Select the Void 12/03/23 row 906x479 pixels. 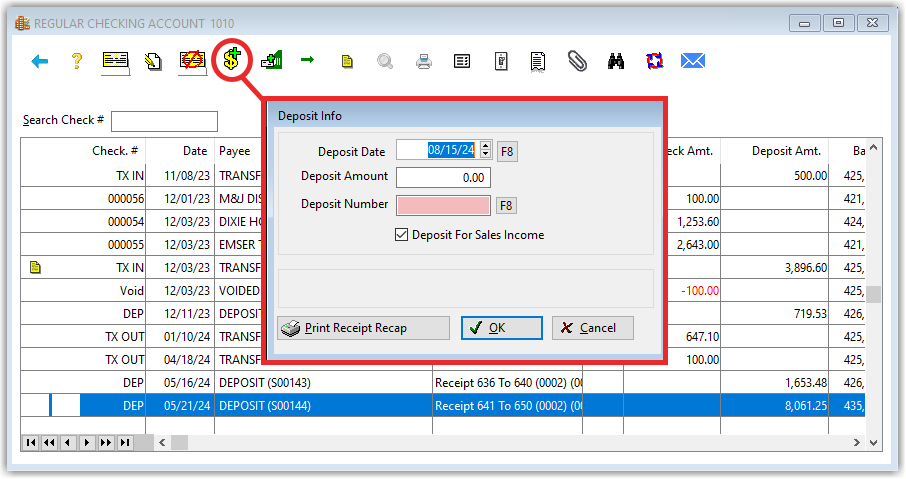443,291
